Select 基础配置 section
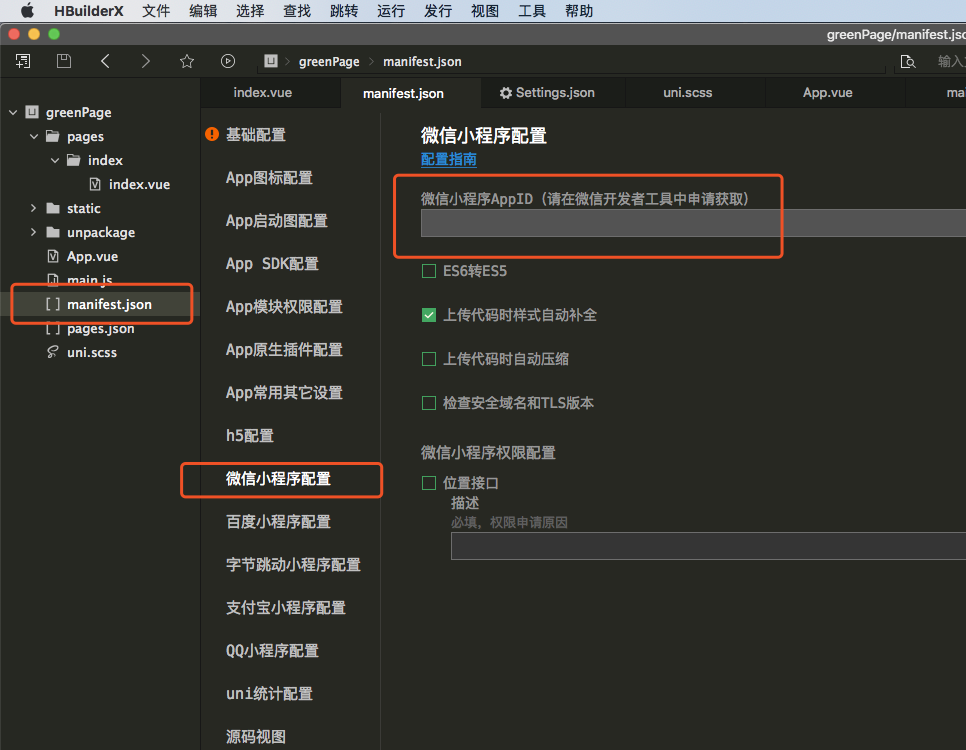 (256, 134)
